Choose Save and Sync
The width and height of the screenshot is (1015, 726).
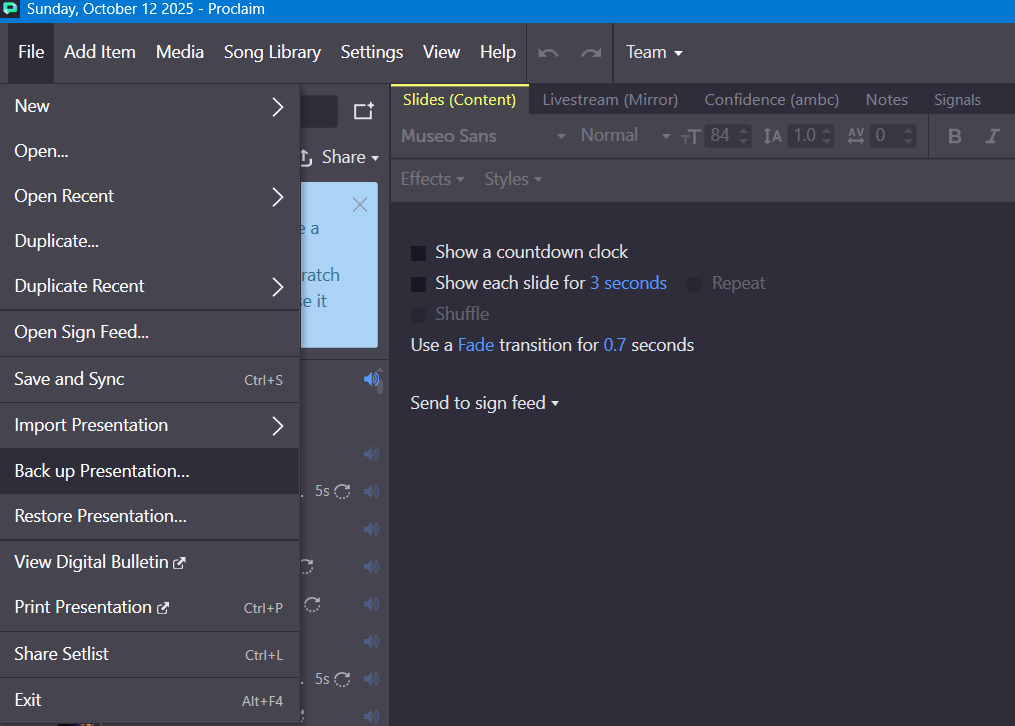[x=150, y=379]
